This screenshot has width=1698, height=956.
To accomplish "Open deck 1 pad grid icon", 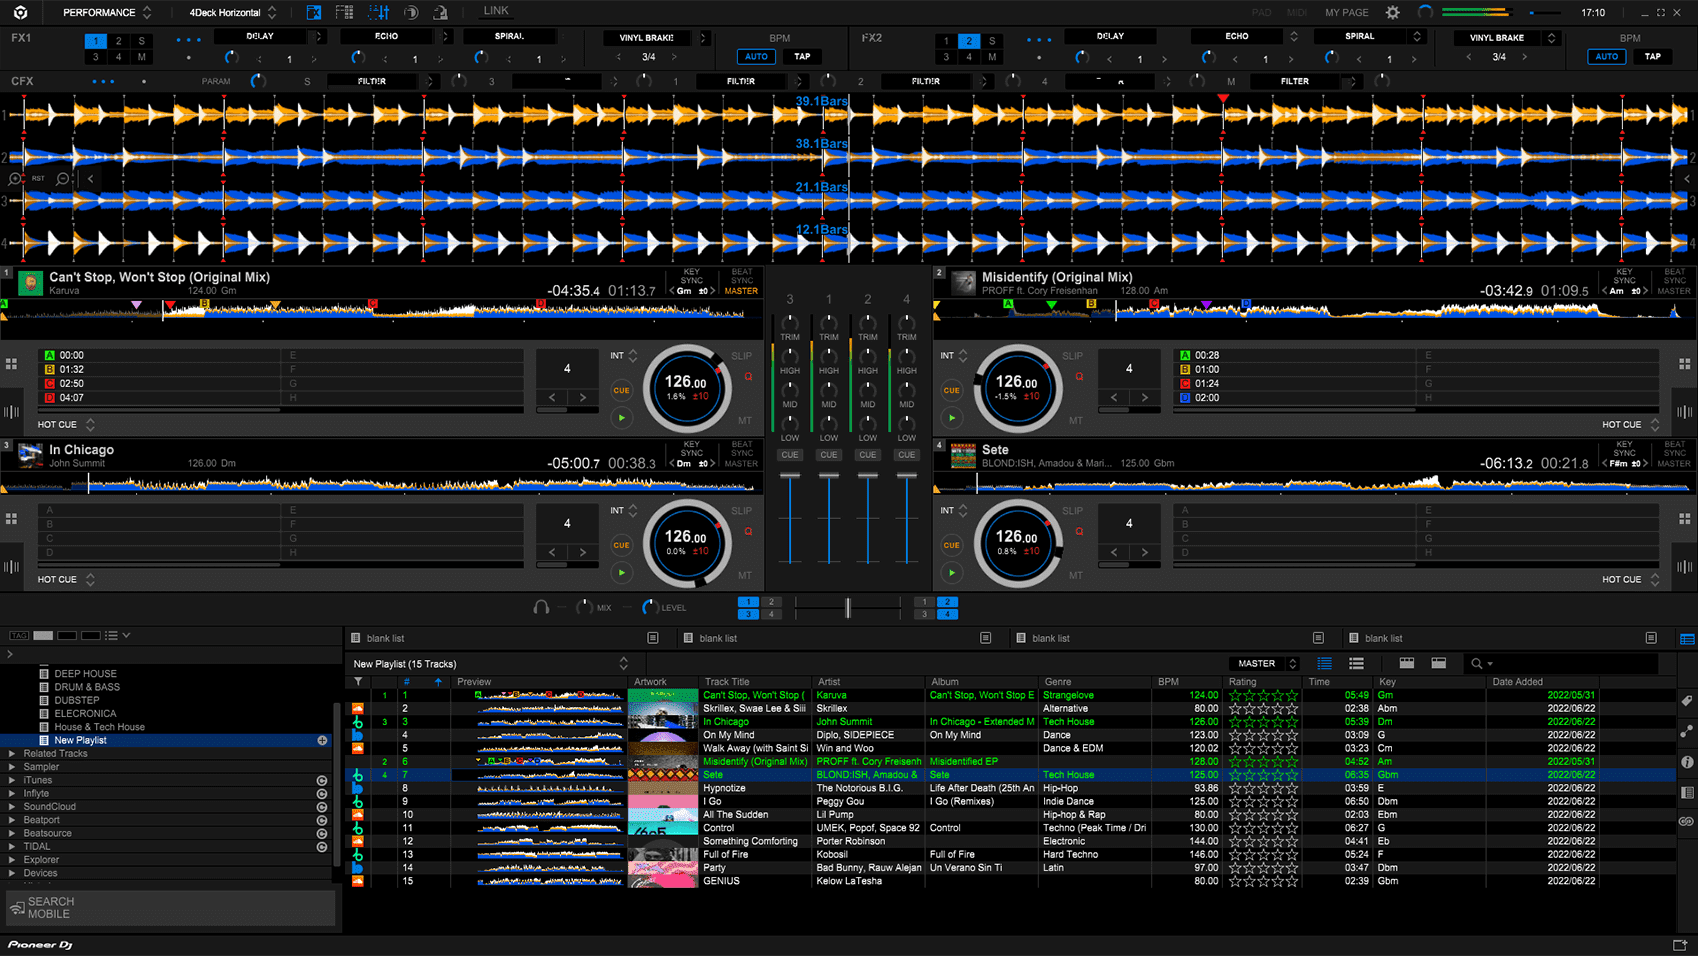I will (11, 364).
